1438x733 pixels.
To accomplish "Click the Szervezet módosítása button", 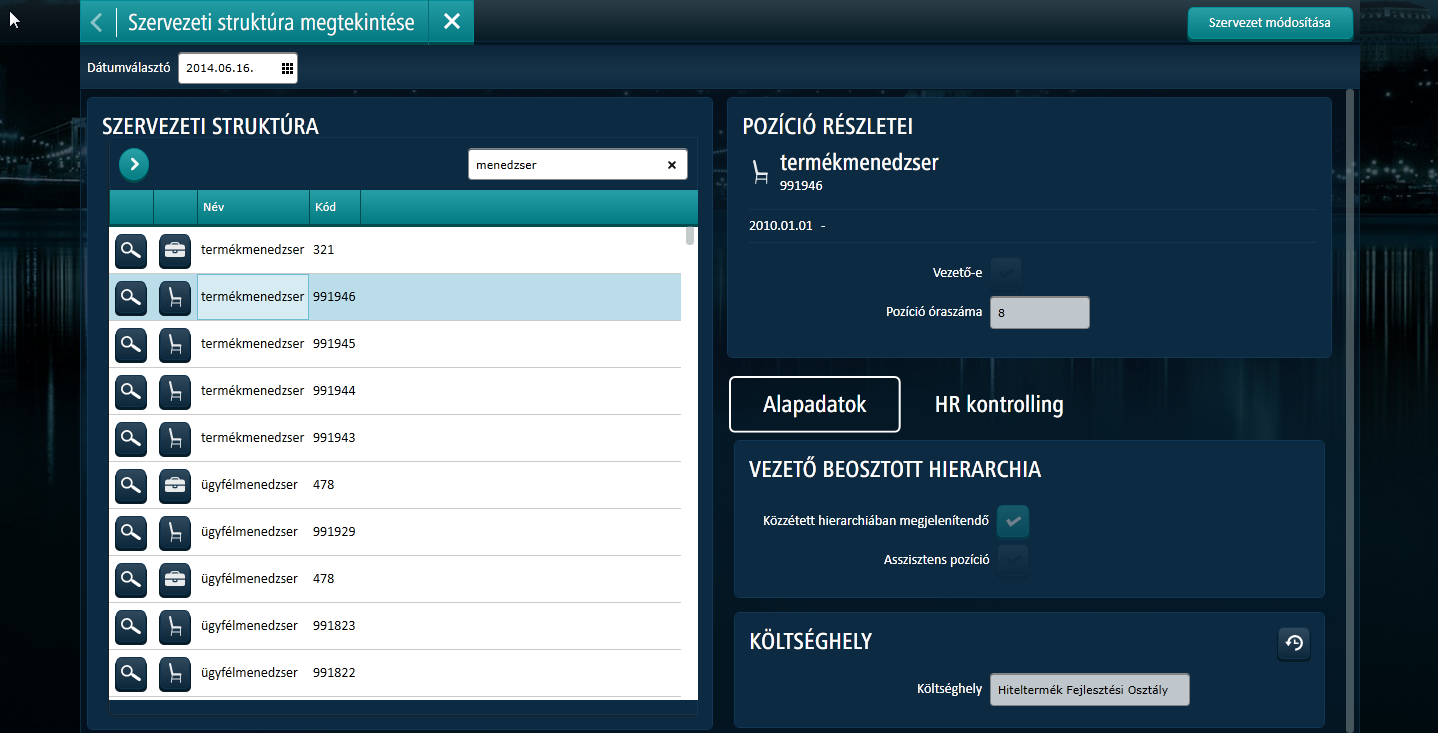I will pyautogui.click(x=1270, y=23).
